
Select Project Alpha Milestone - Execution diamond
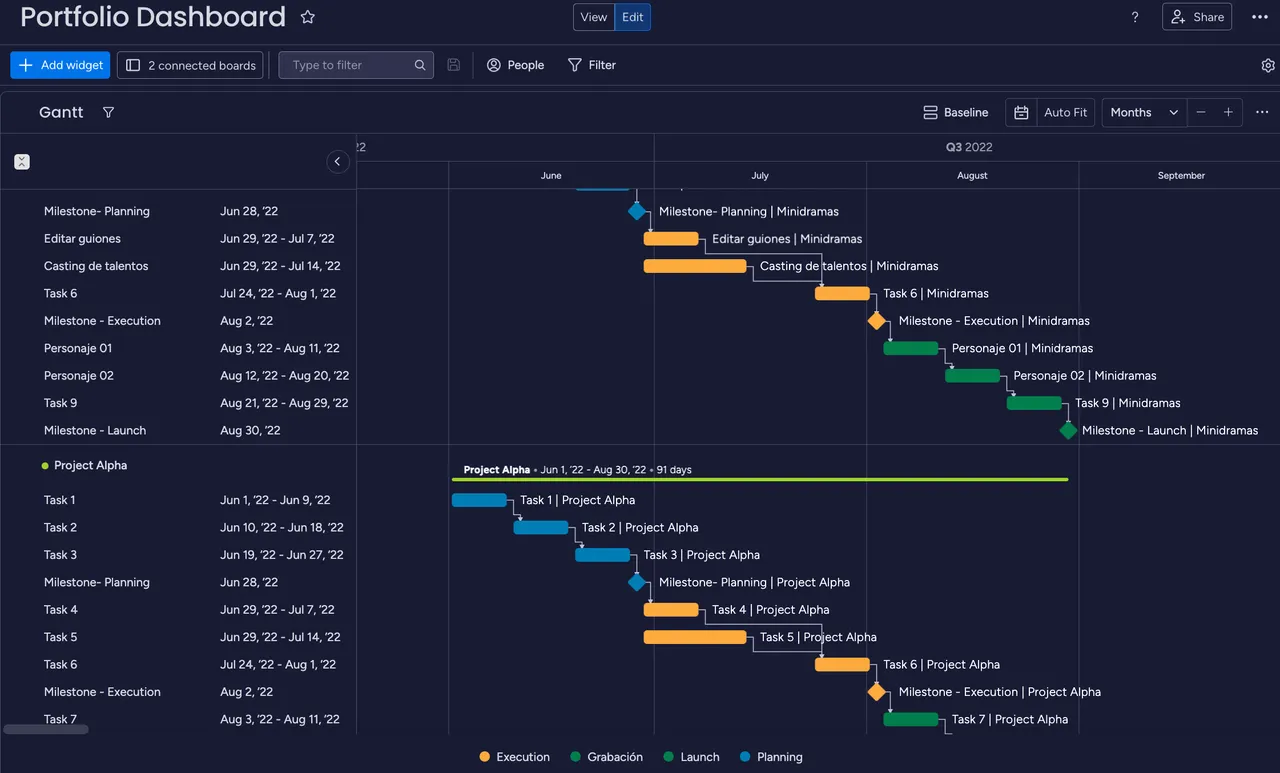pos(877,692)
